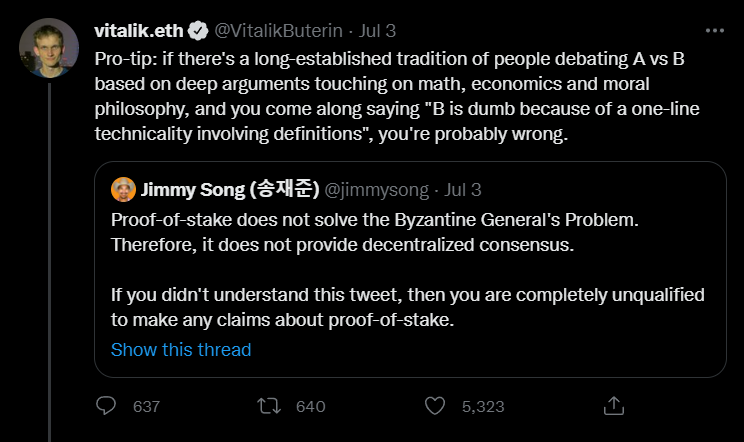The width and height of the screenshot is (744, 442).
Task: Click Show this thread link
Action: (181, 350)
